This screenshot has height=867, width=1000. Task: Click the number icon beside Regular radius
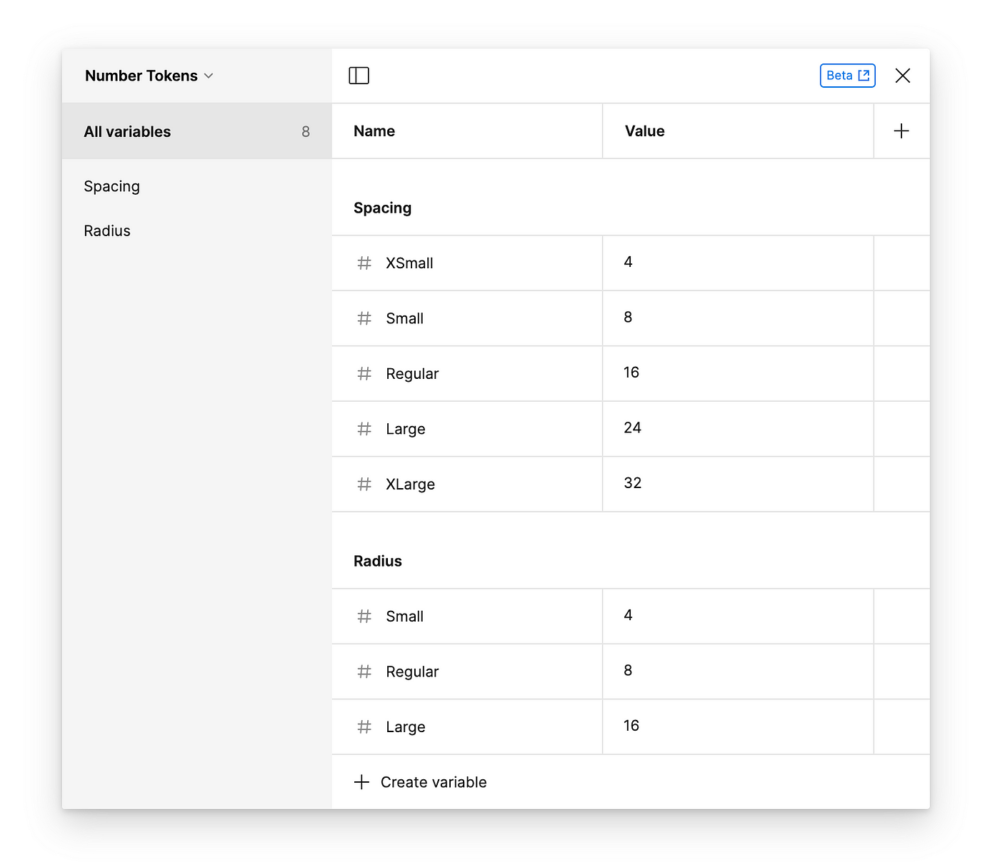point(364,672)
